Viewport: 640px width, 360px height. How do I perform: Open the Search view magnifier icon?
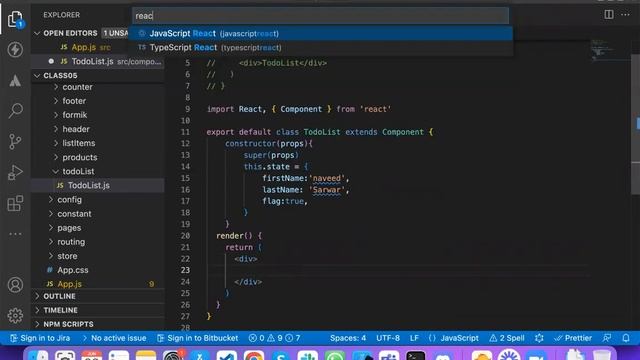click(x=15, y=111)
